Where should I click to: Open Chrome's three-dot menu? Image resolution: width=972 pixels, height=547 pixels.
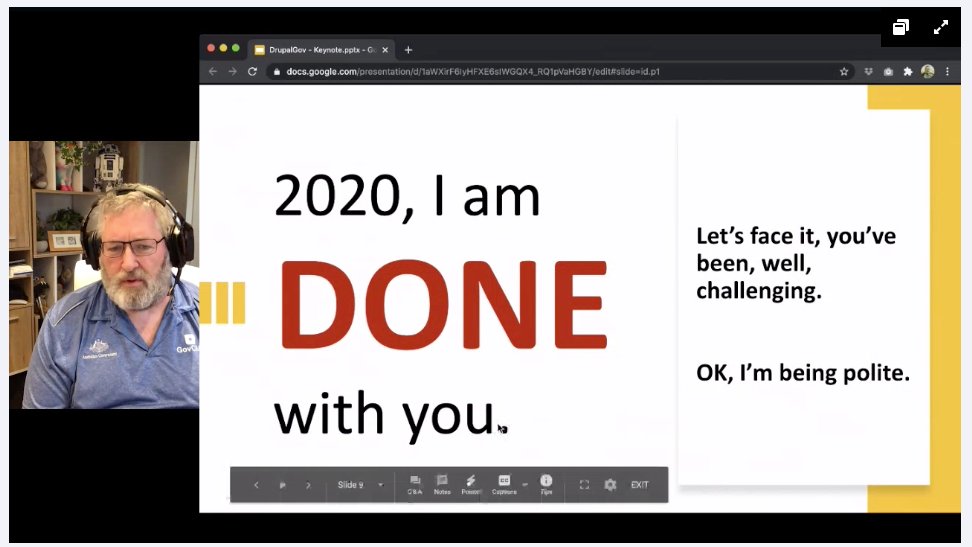[947, 71]
